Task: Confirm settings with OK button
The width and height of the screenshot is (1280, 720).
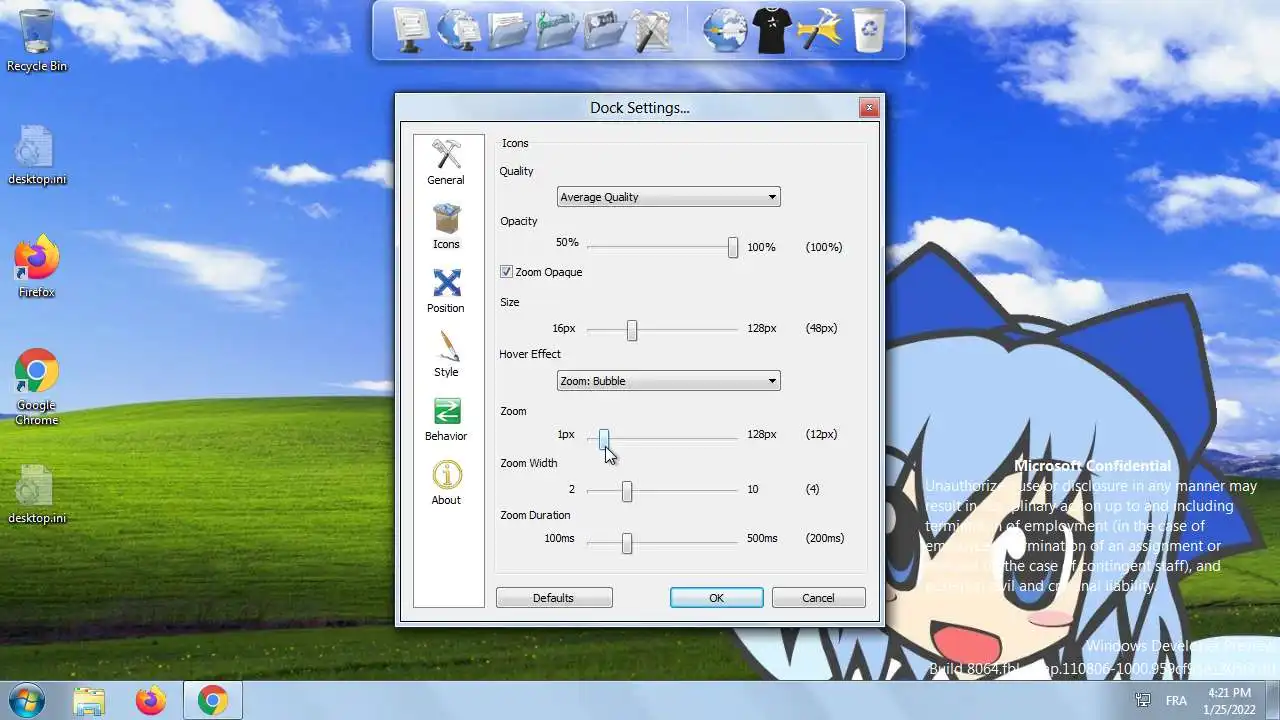Action: point(717,598)
